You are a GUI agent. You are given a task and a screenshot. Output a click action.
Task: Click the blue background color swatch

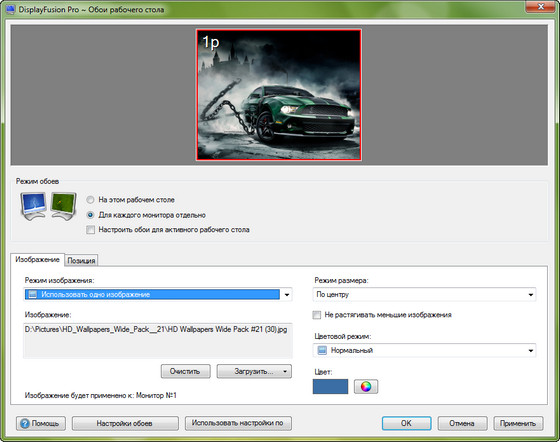tap(330, 386)
